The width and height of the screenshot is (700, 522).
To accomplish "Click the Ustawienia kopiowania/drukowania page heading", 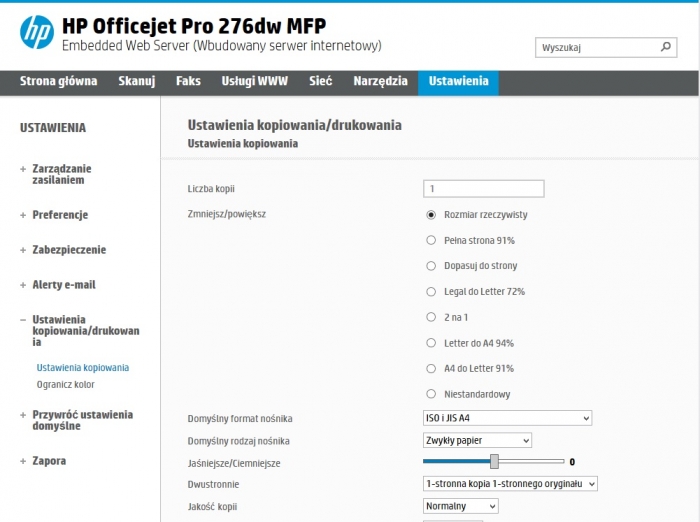I will [x=295, y=125].
